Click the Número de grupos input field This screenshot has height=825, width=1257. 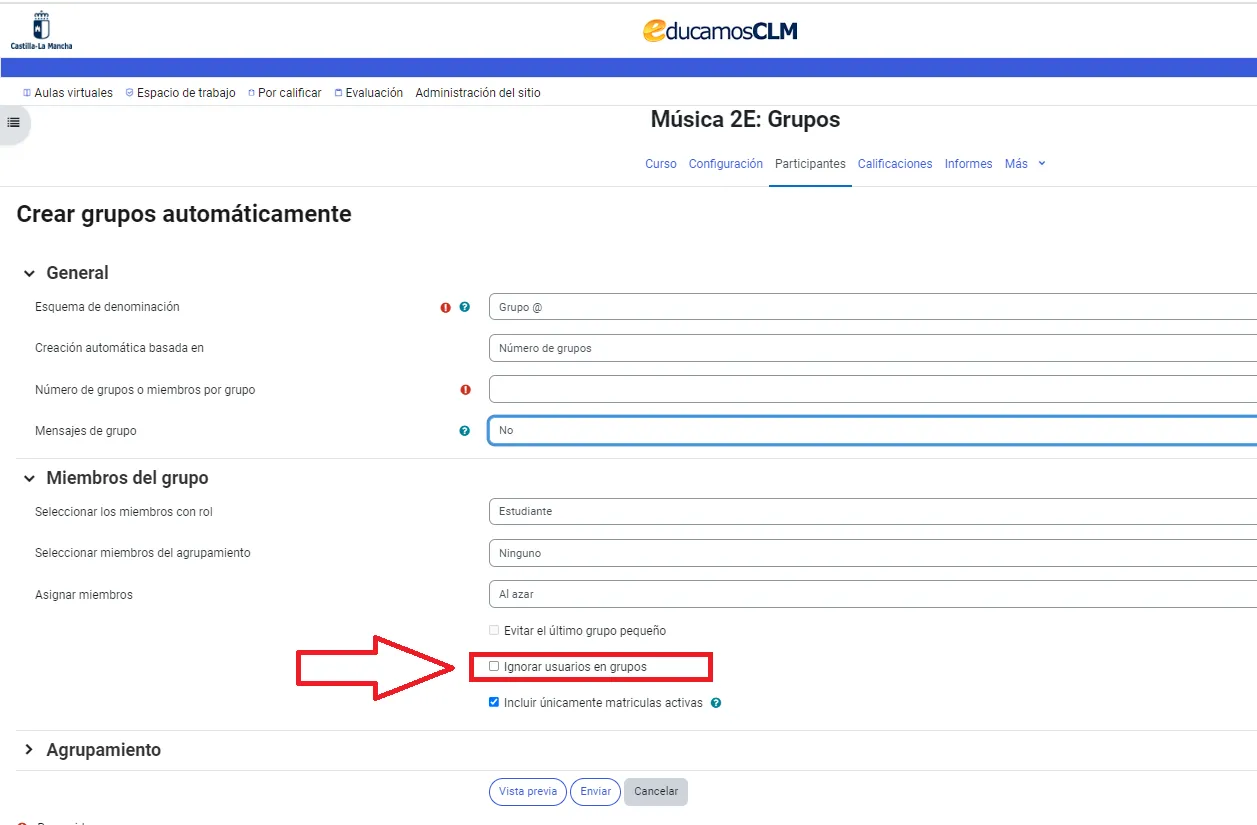870,389
